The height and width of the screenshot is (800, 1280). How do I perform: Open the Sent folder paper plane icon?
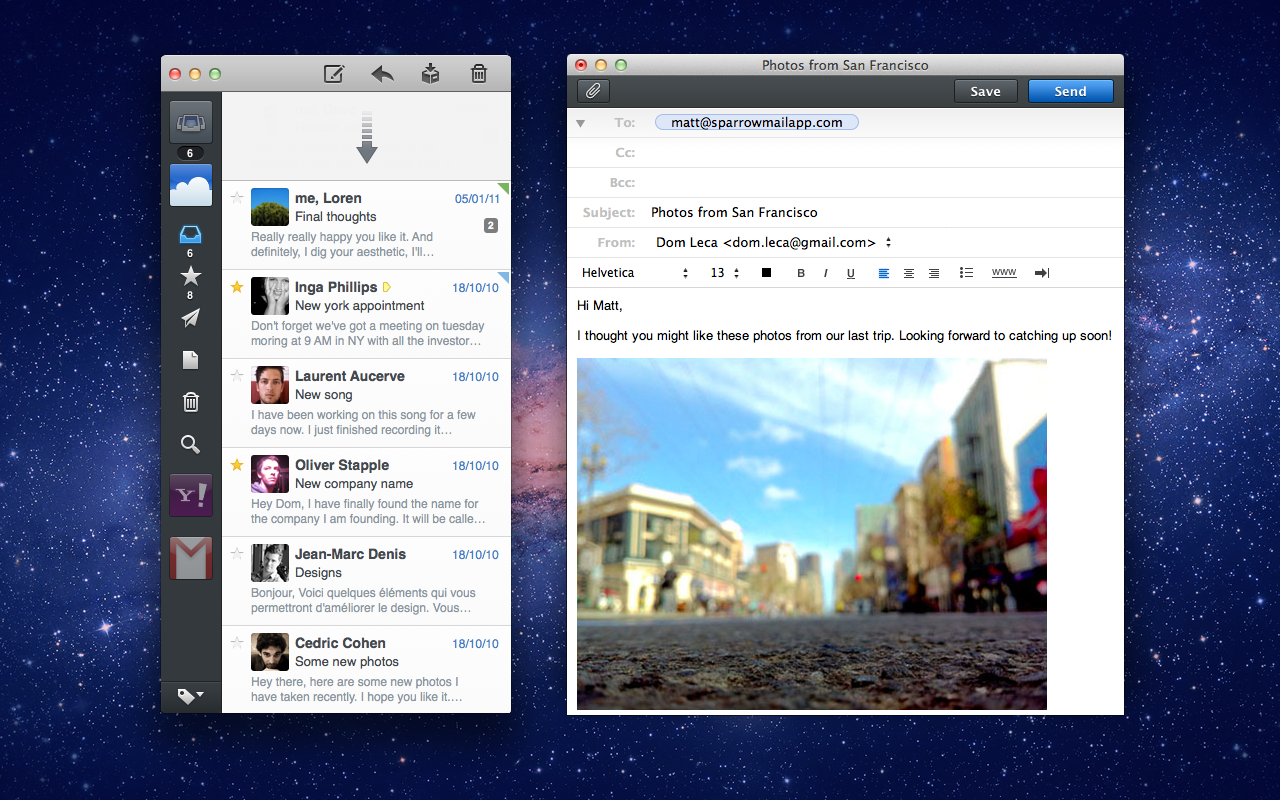coord(190,318)
